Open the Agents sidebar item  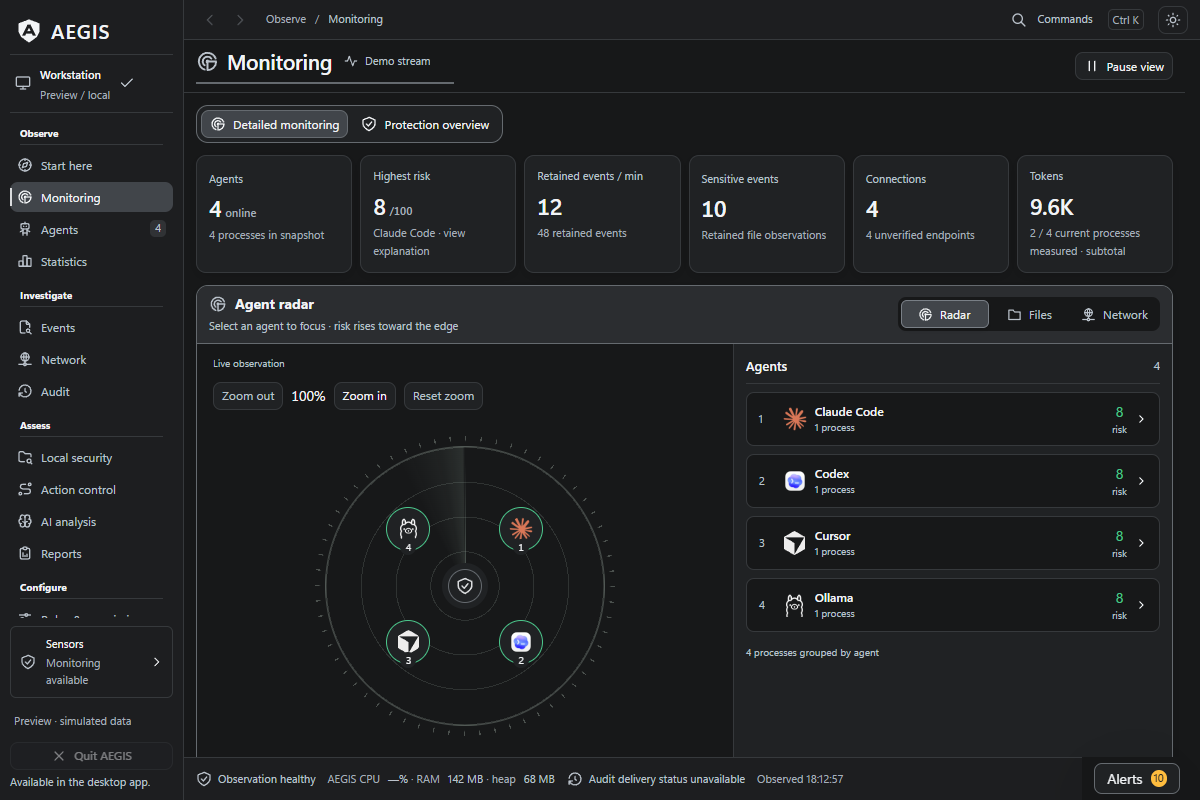click(91, 230)
